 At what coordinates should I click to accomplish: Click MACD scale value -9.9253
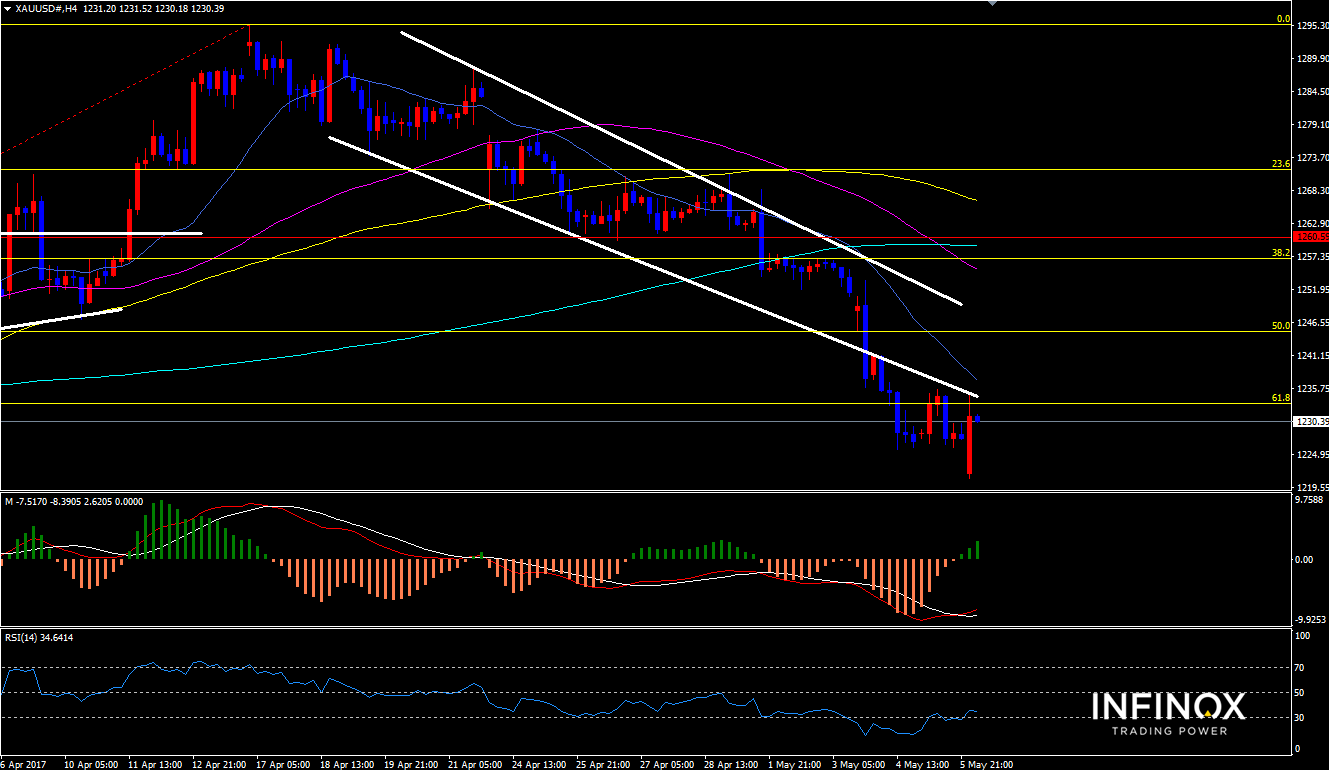[x=1309, y=619]
